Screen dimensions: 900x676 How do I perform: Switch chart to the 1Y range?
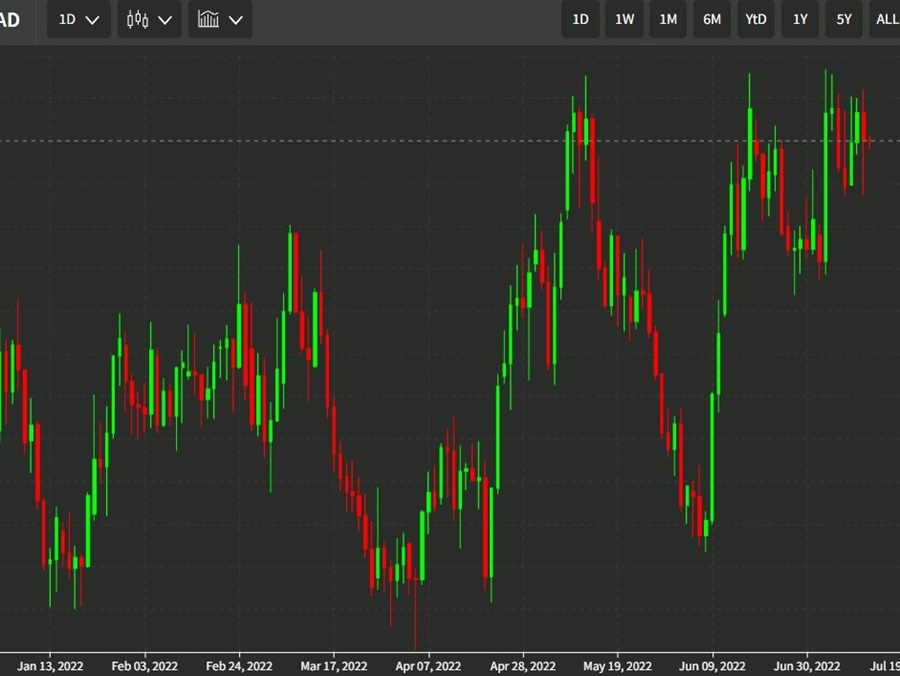[x=800, y=20]
